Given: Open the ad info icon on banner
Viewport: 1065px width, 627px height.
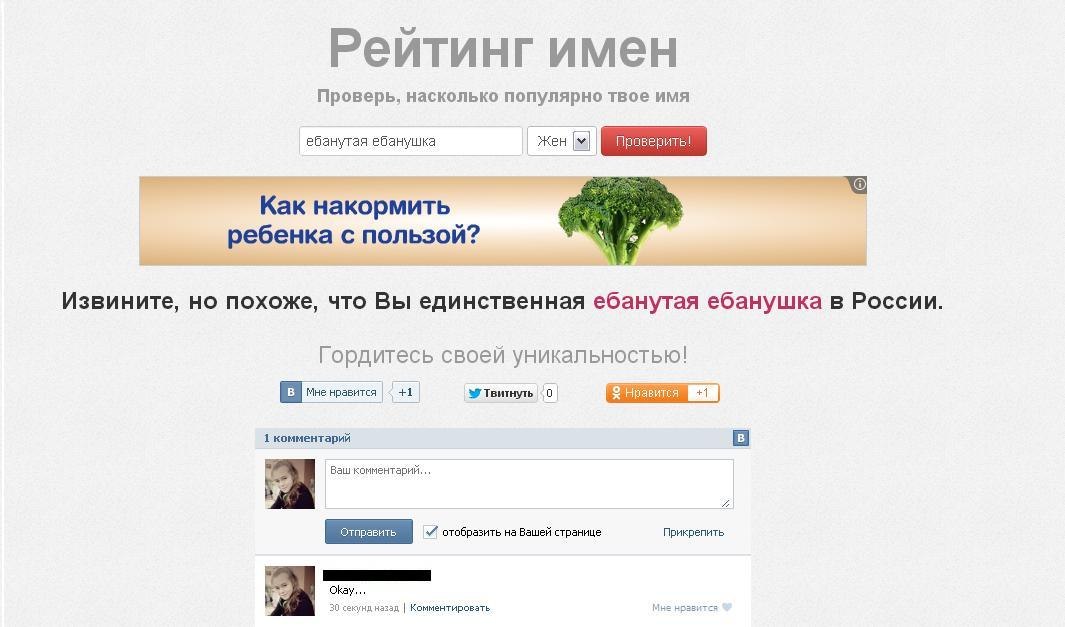Looking at the screenshot, I should click(859, 184).
